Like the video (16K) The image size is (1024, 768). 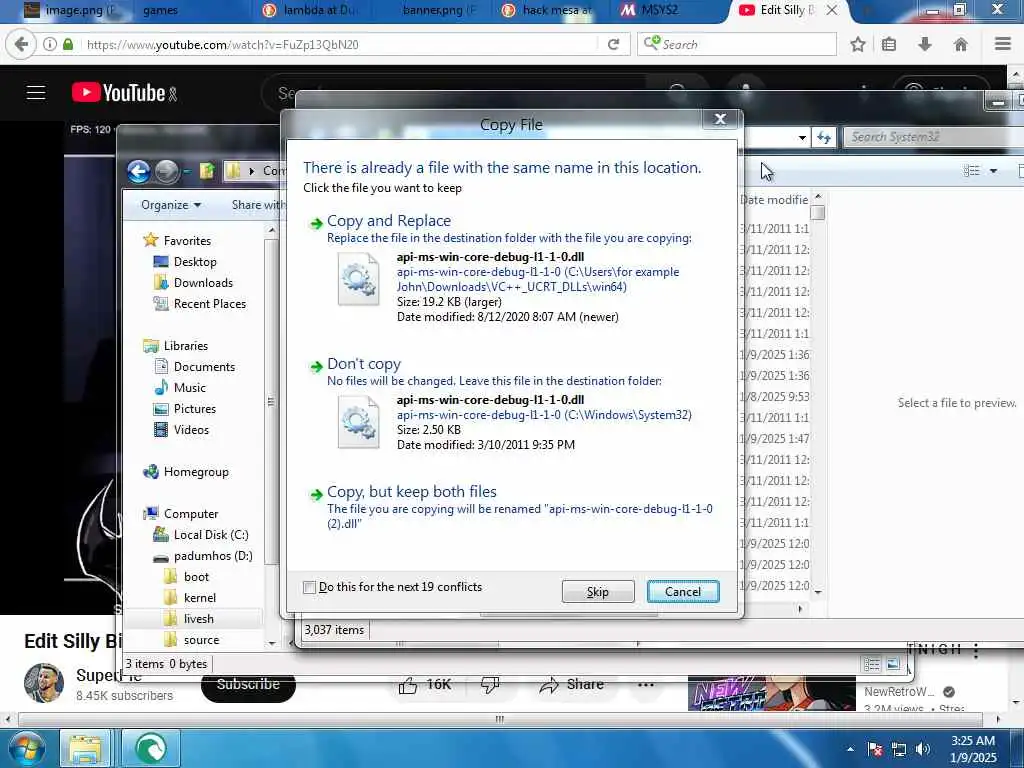[x=424, y=684]
